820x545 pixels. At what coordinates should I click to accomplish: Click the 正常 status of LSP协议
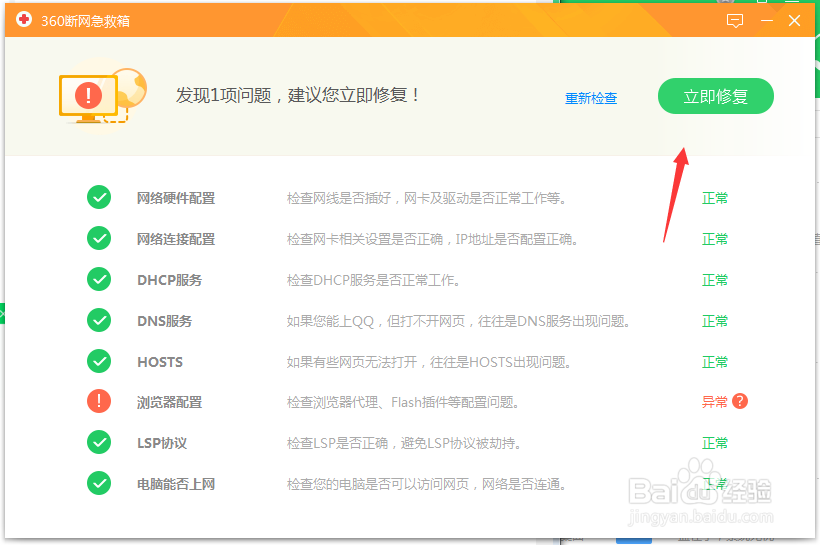[714, 442]
